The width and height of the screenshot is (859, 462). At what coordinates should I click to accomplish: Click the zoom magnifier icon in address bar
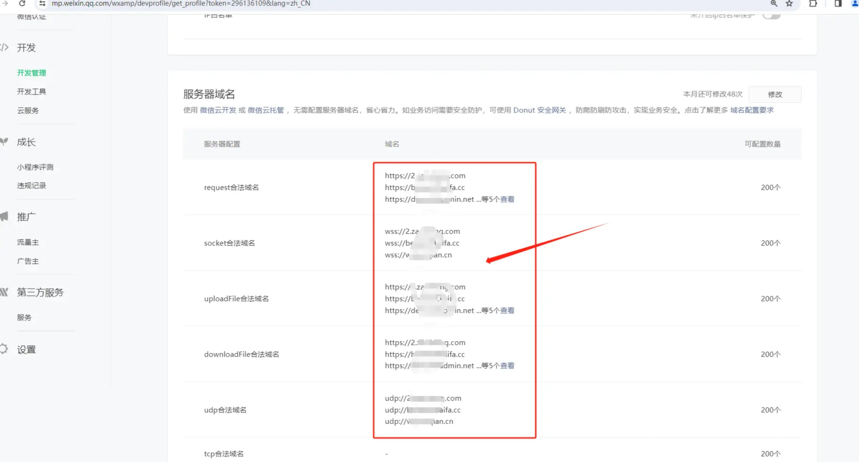774,3
